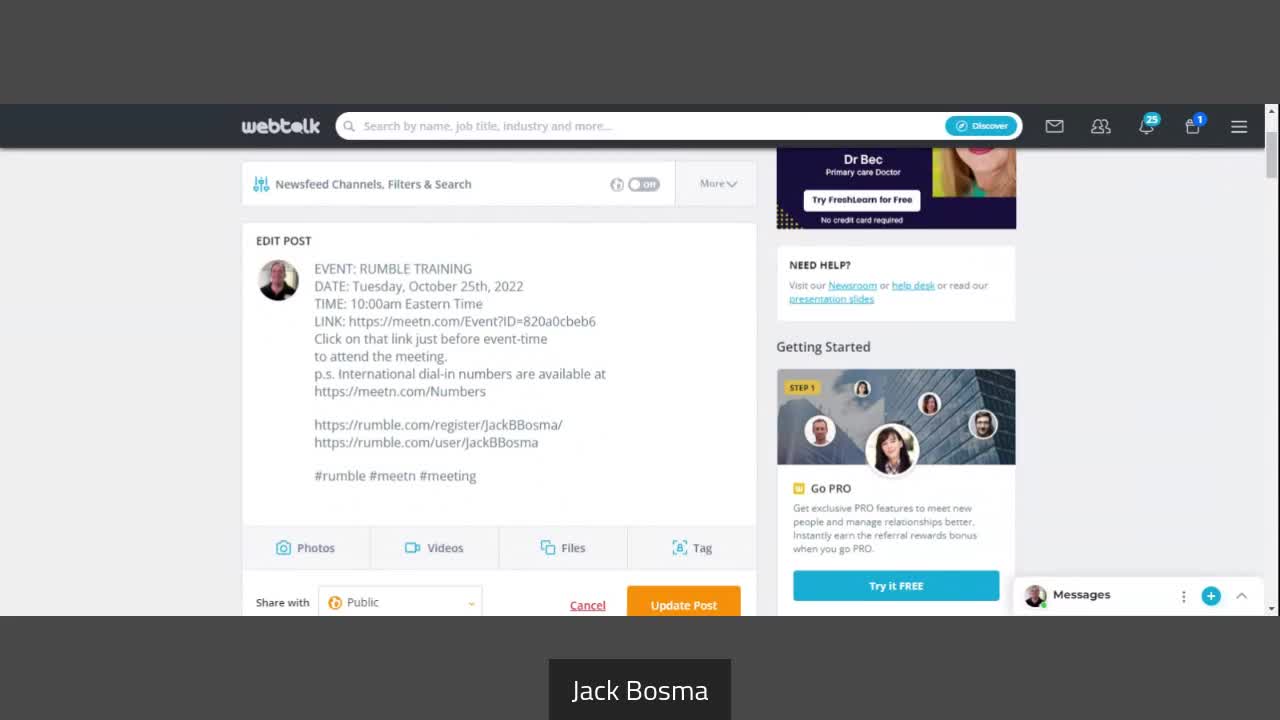Screen dimensions: 1280x720
Task: Click the Videos camera icon
Action: click(x=412, y=548)
